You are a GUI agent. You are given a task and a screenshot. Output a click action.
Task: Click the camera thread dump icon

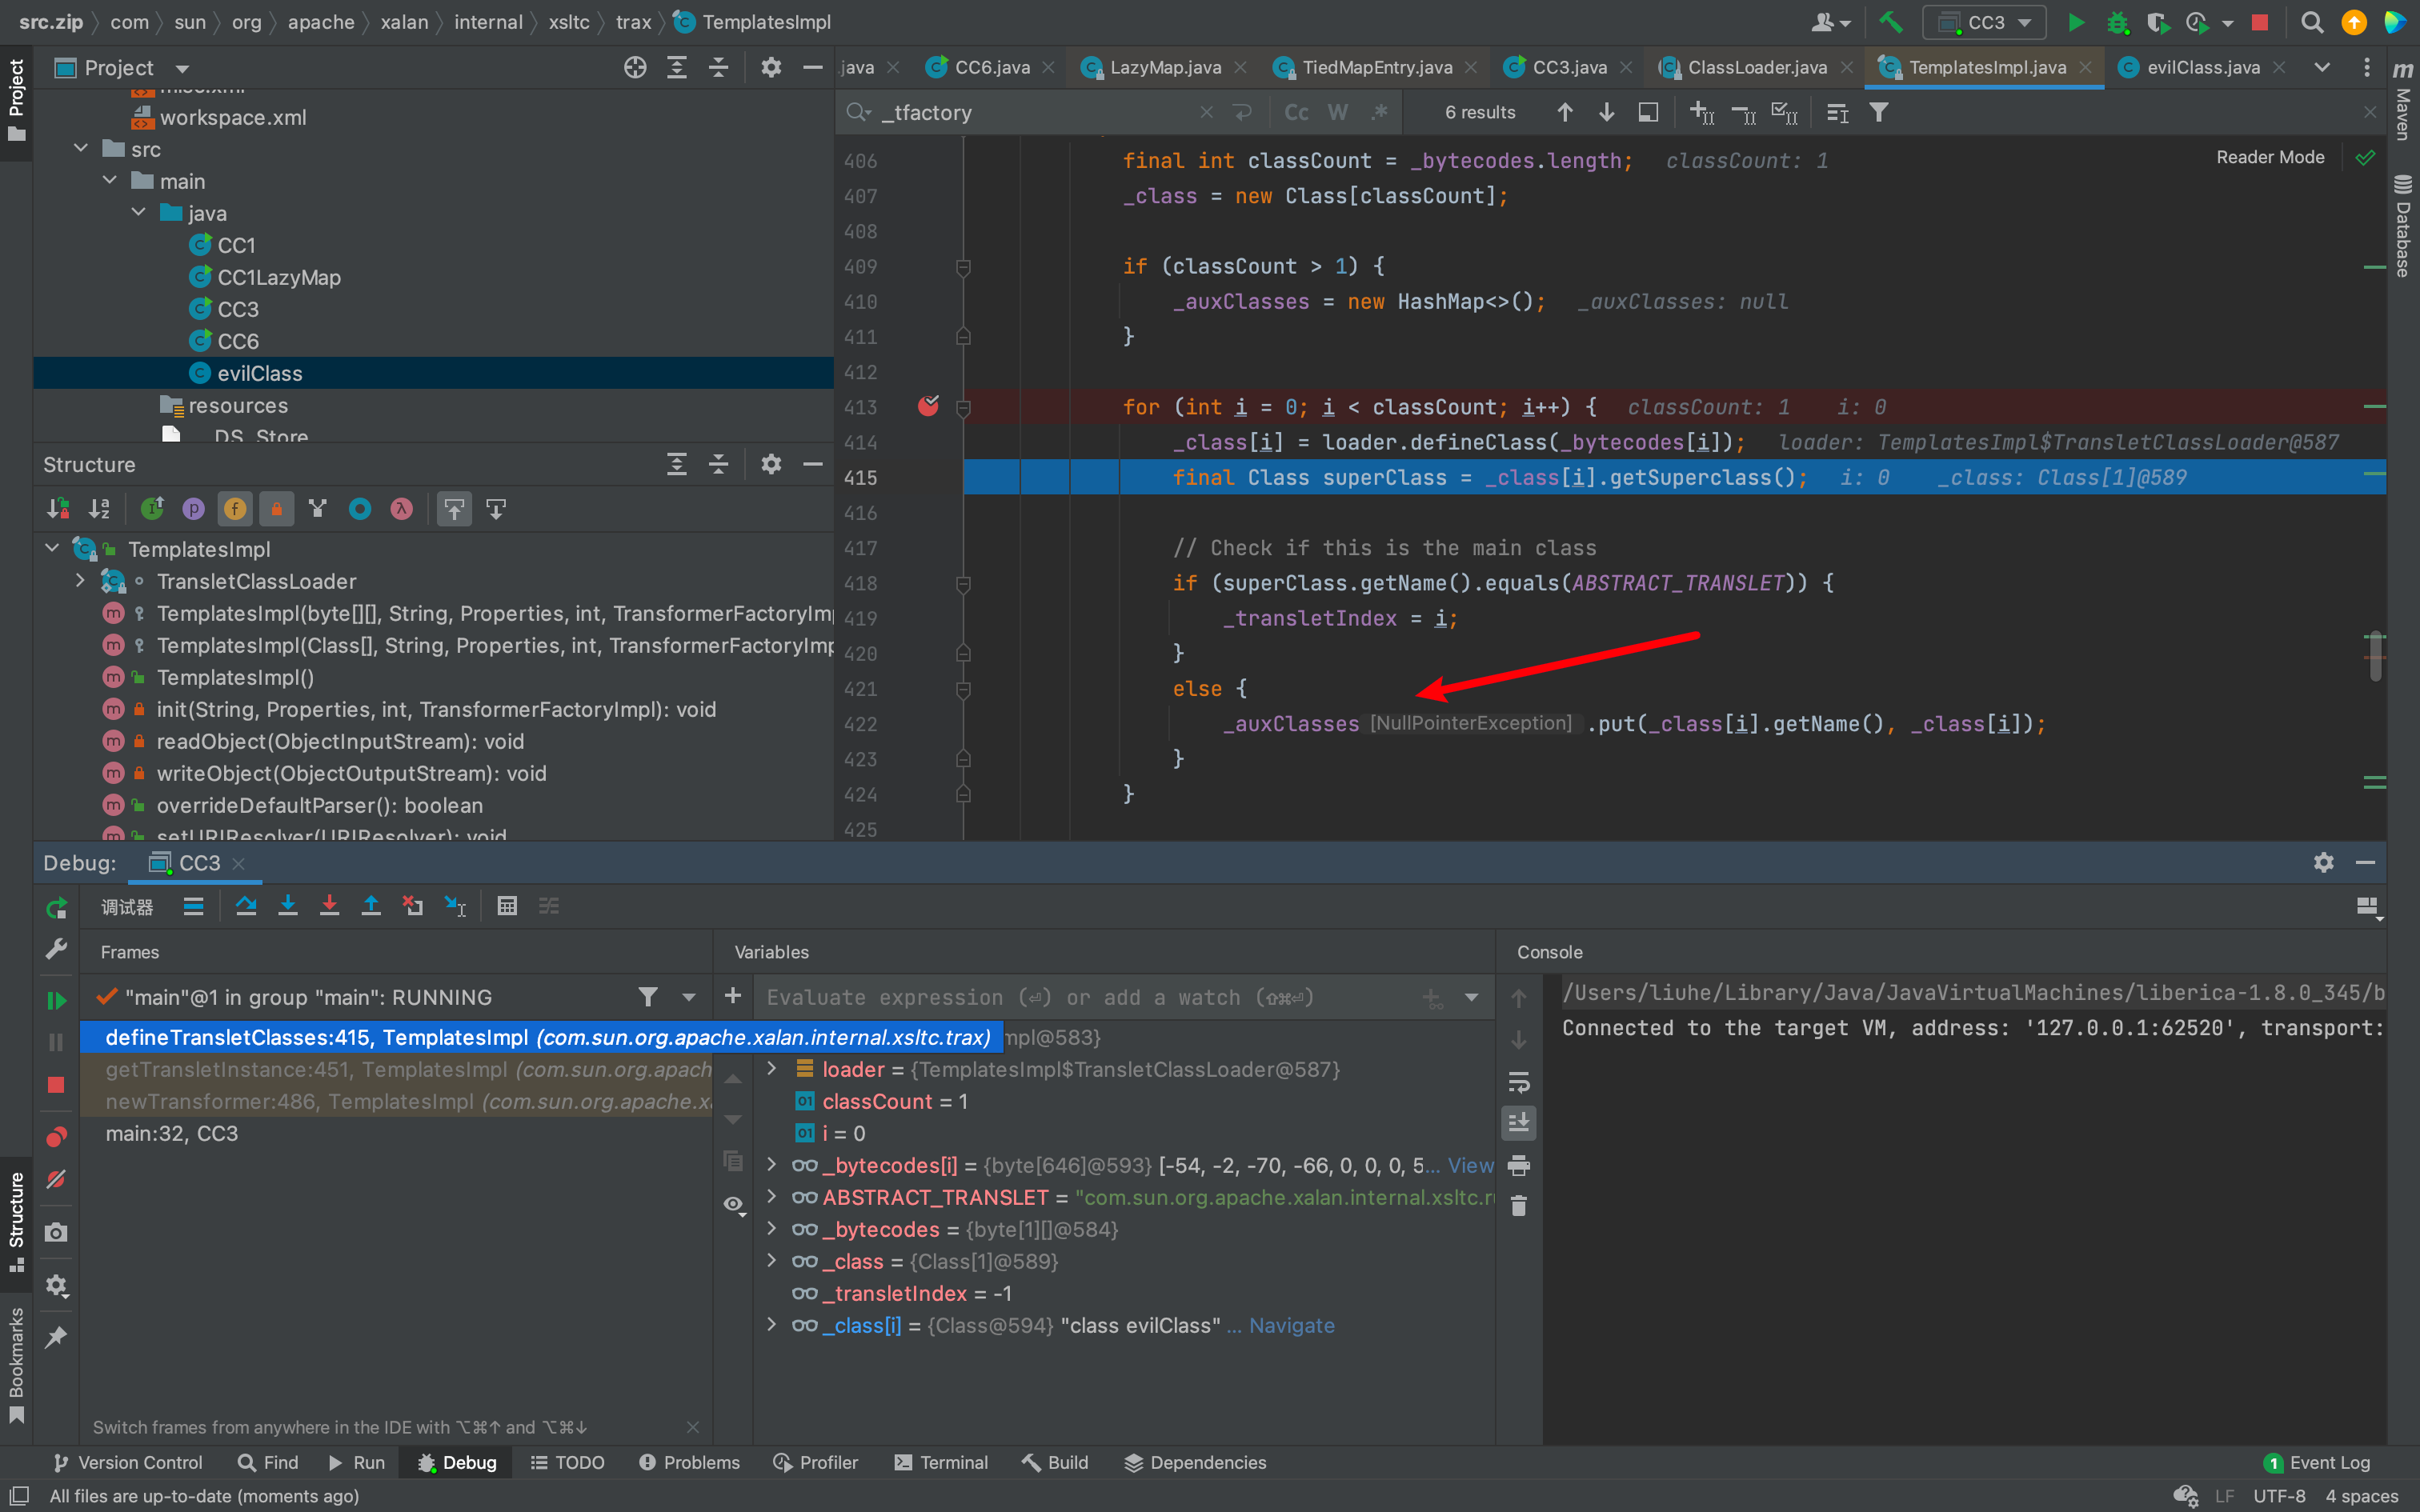click(x=56, y=1233)
